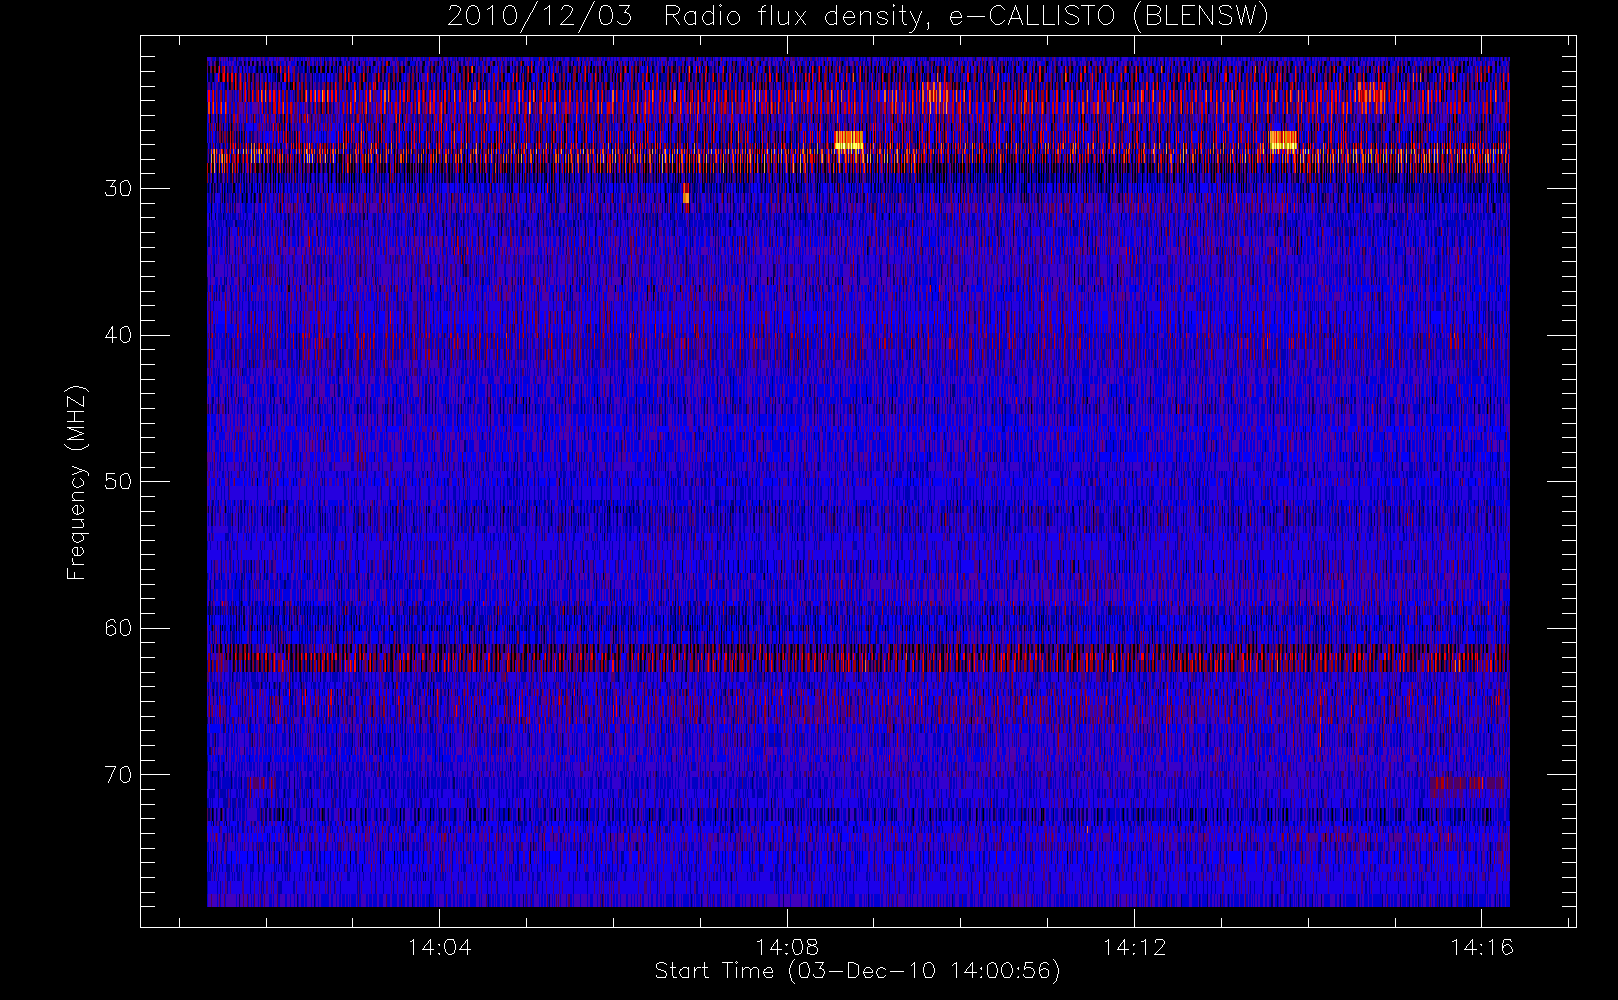This screenshot has width=1618, height=1000.
Task: Click the yellow burst near 14:08
Action: tap(849, 140)
